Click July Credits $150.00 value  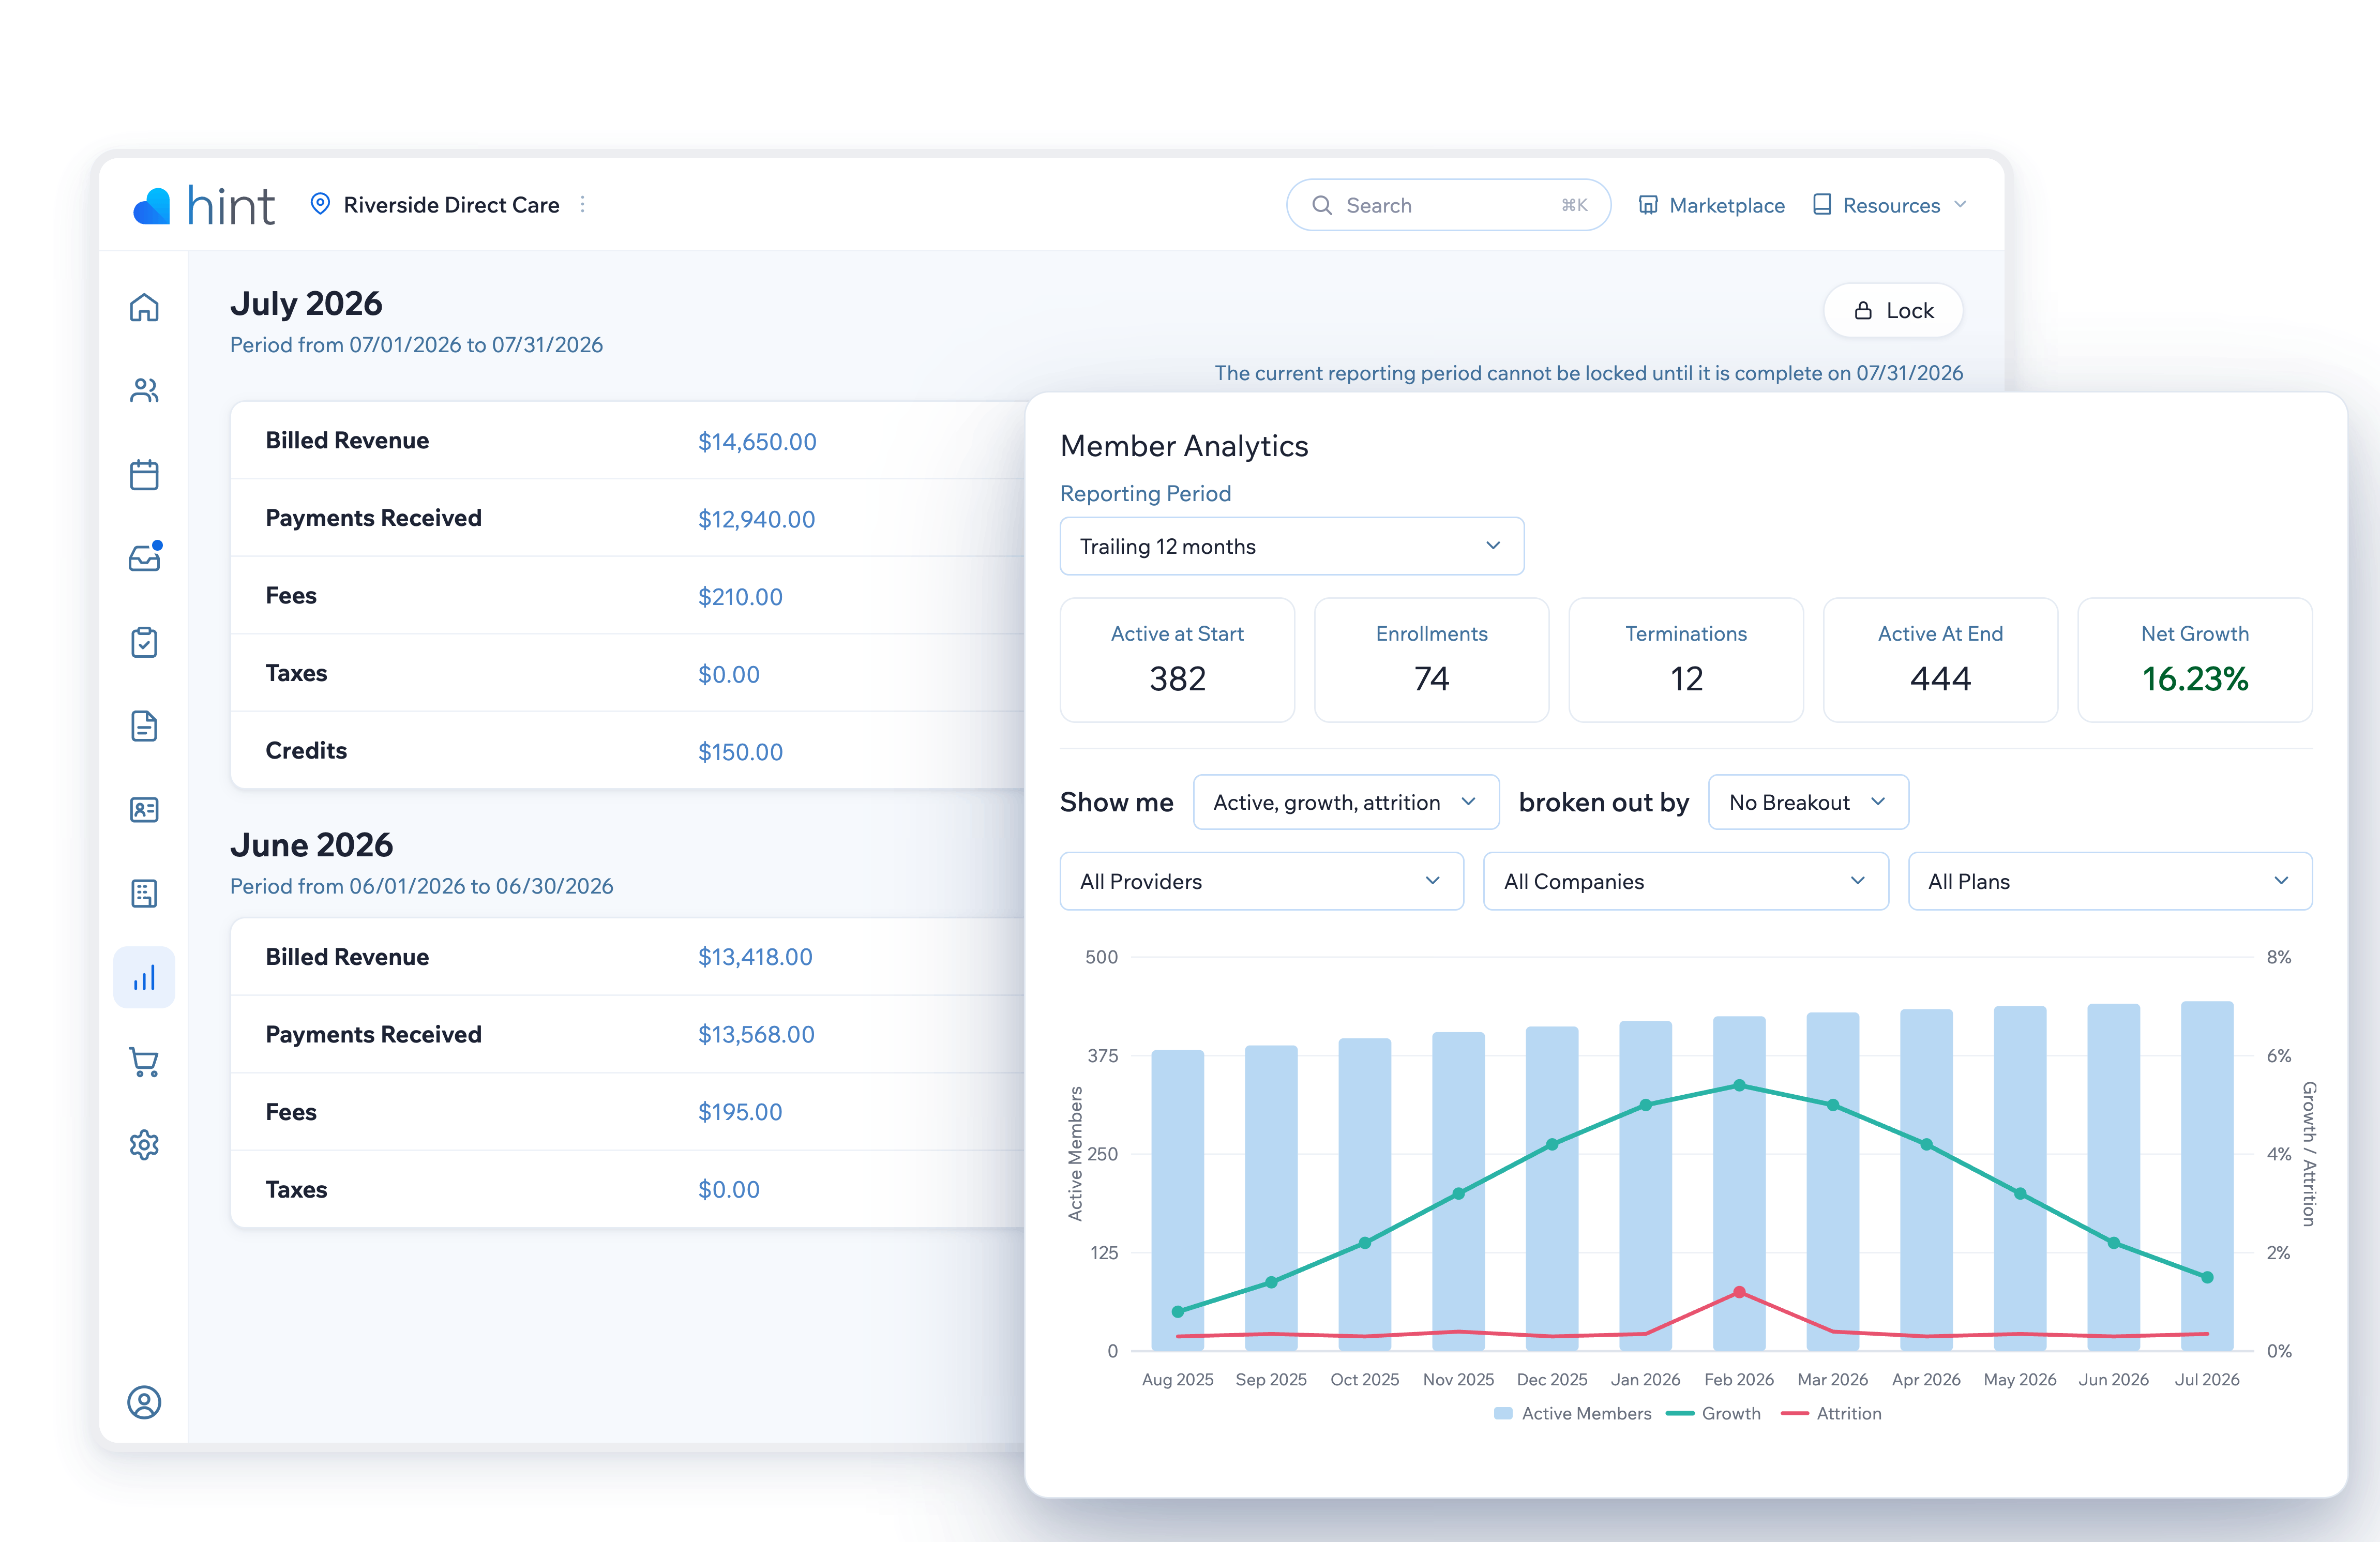(740, 752)
